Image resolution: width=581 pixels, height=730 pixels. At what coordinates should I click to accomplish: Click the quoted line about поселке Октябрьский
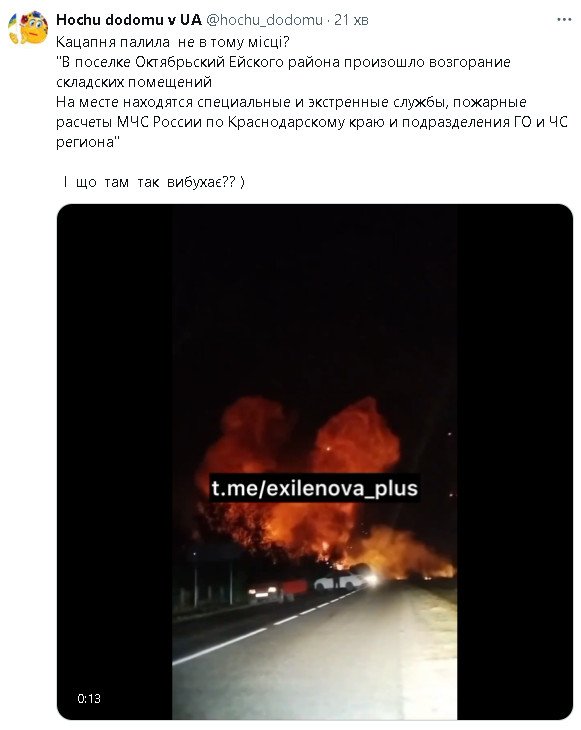(283, 62)
